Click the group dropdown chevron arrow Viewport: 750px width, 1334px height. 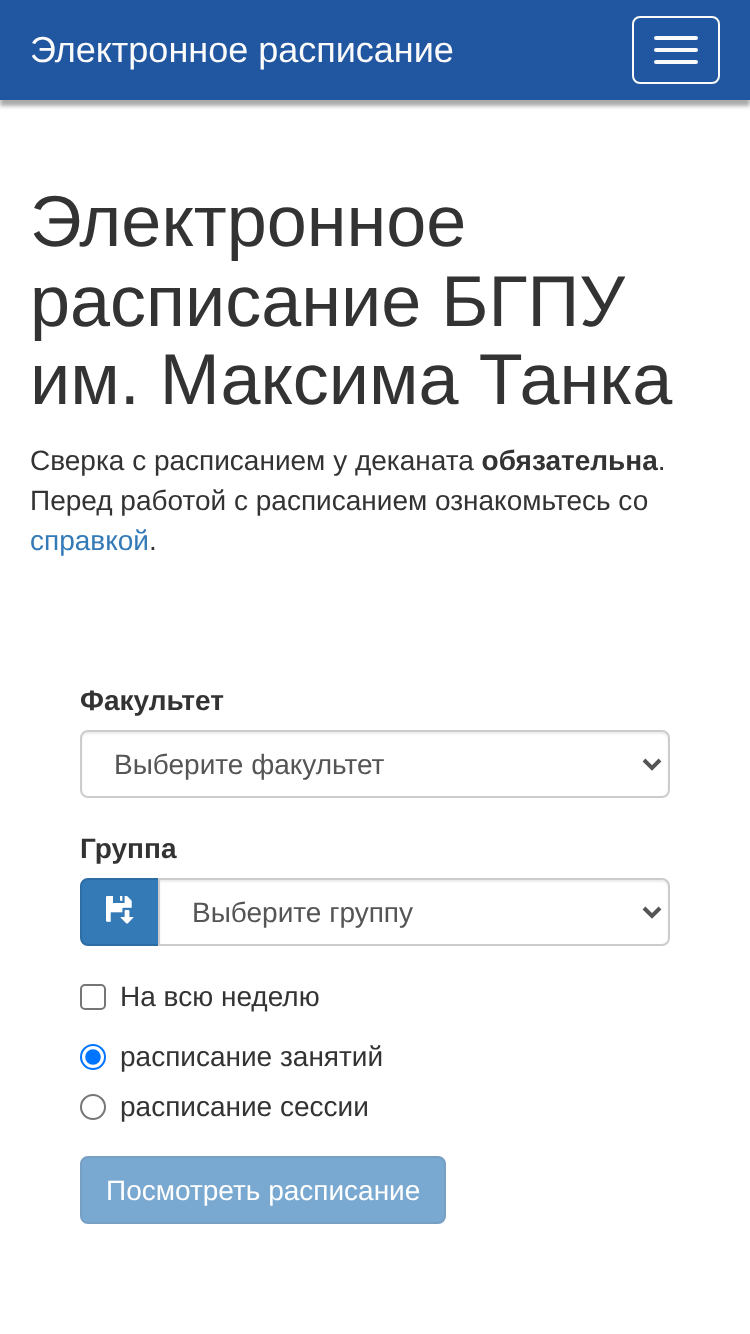pos(652,913)
